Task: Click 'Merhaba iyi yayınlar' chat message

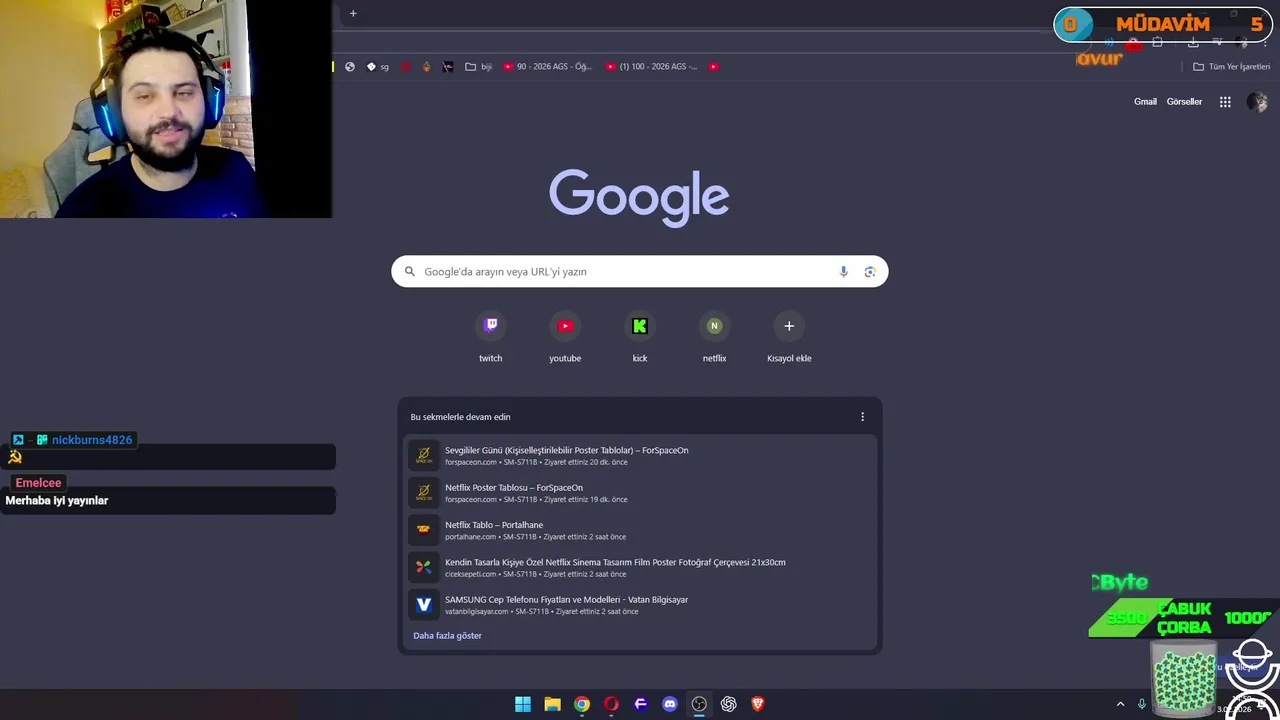Action: (57, 501)
